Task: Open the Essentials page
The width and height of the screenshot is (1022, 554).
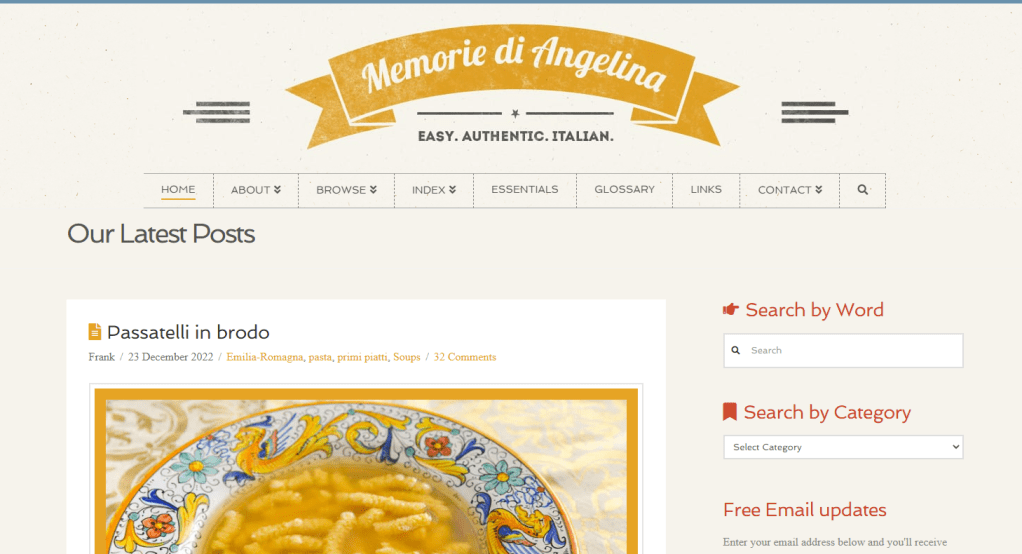Action: tap(525, 190)
